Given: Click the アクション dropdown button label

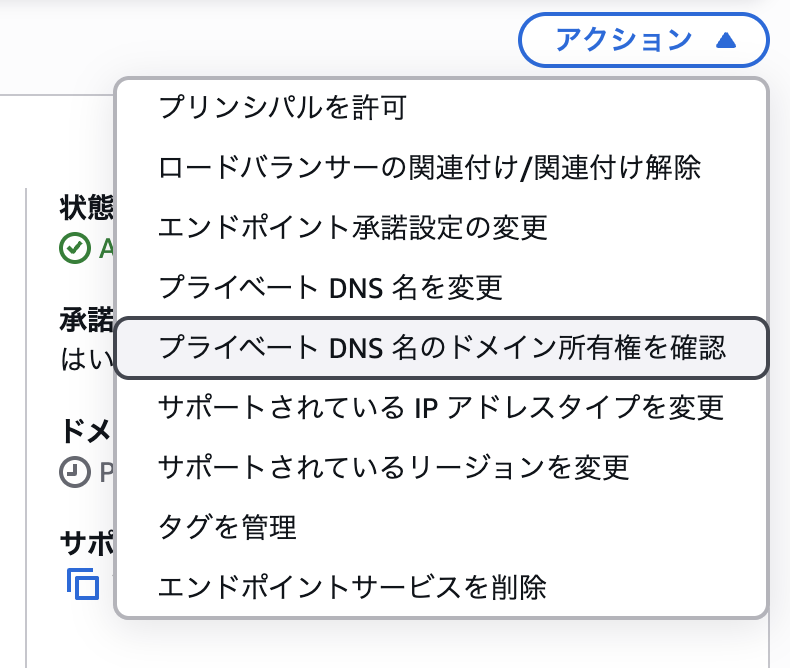Looking at the screenshot, I should pyautogui.click(x=623, y=40).
